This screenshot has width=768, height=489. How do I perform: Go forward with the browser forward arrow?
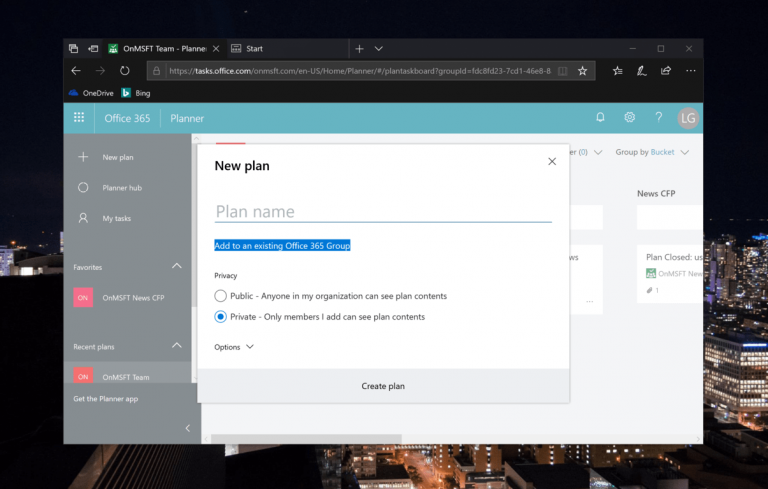[100, 71]
